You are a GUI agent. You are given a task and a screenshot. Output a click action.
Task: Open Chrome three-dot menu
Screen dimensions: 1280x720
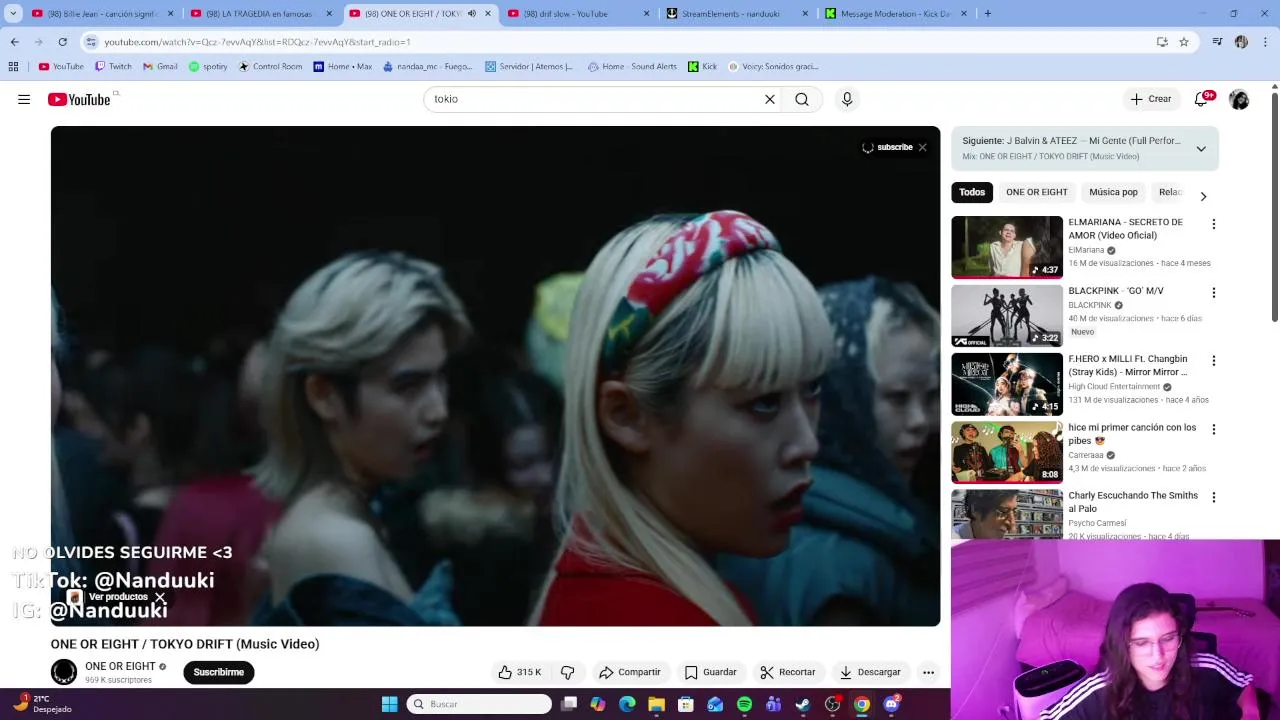[1265, 42]
